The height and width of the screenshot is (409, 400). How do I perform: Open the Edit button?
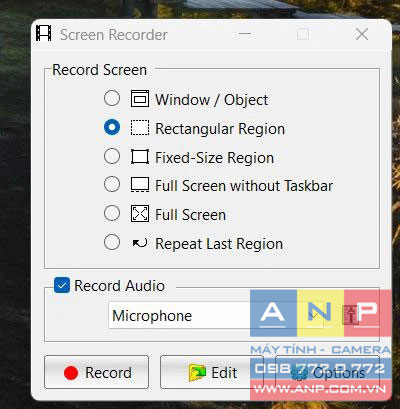(x=212, y=372)
